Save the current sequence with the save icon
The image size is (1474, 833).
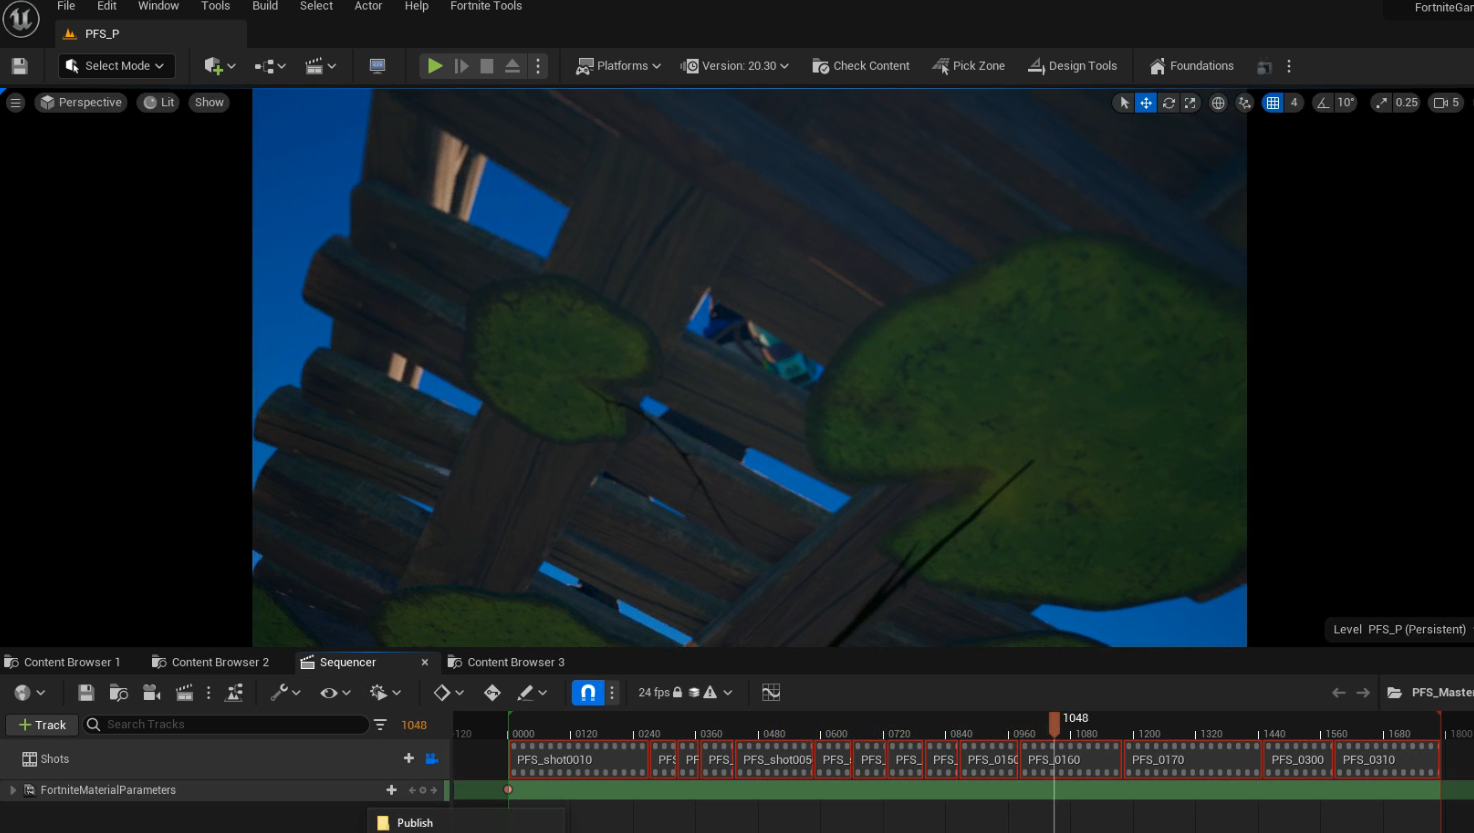tap(85, 692)
